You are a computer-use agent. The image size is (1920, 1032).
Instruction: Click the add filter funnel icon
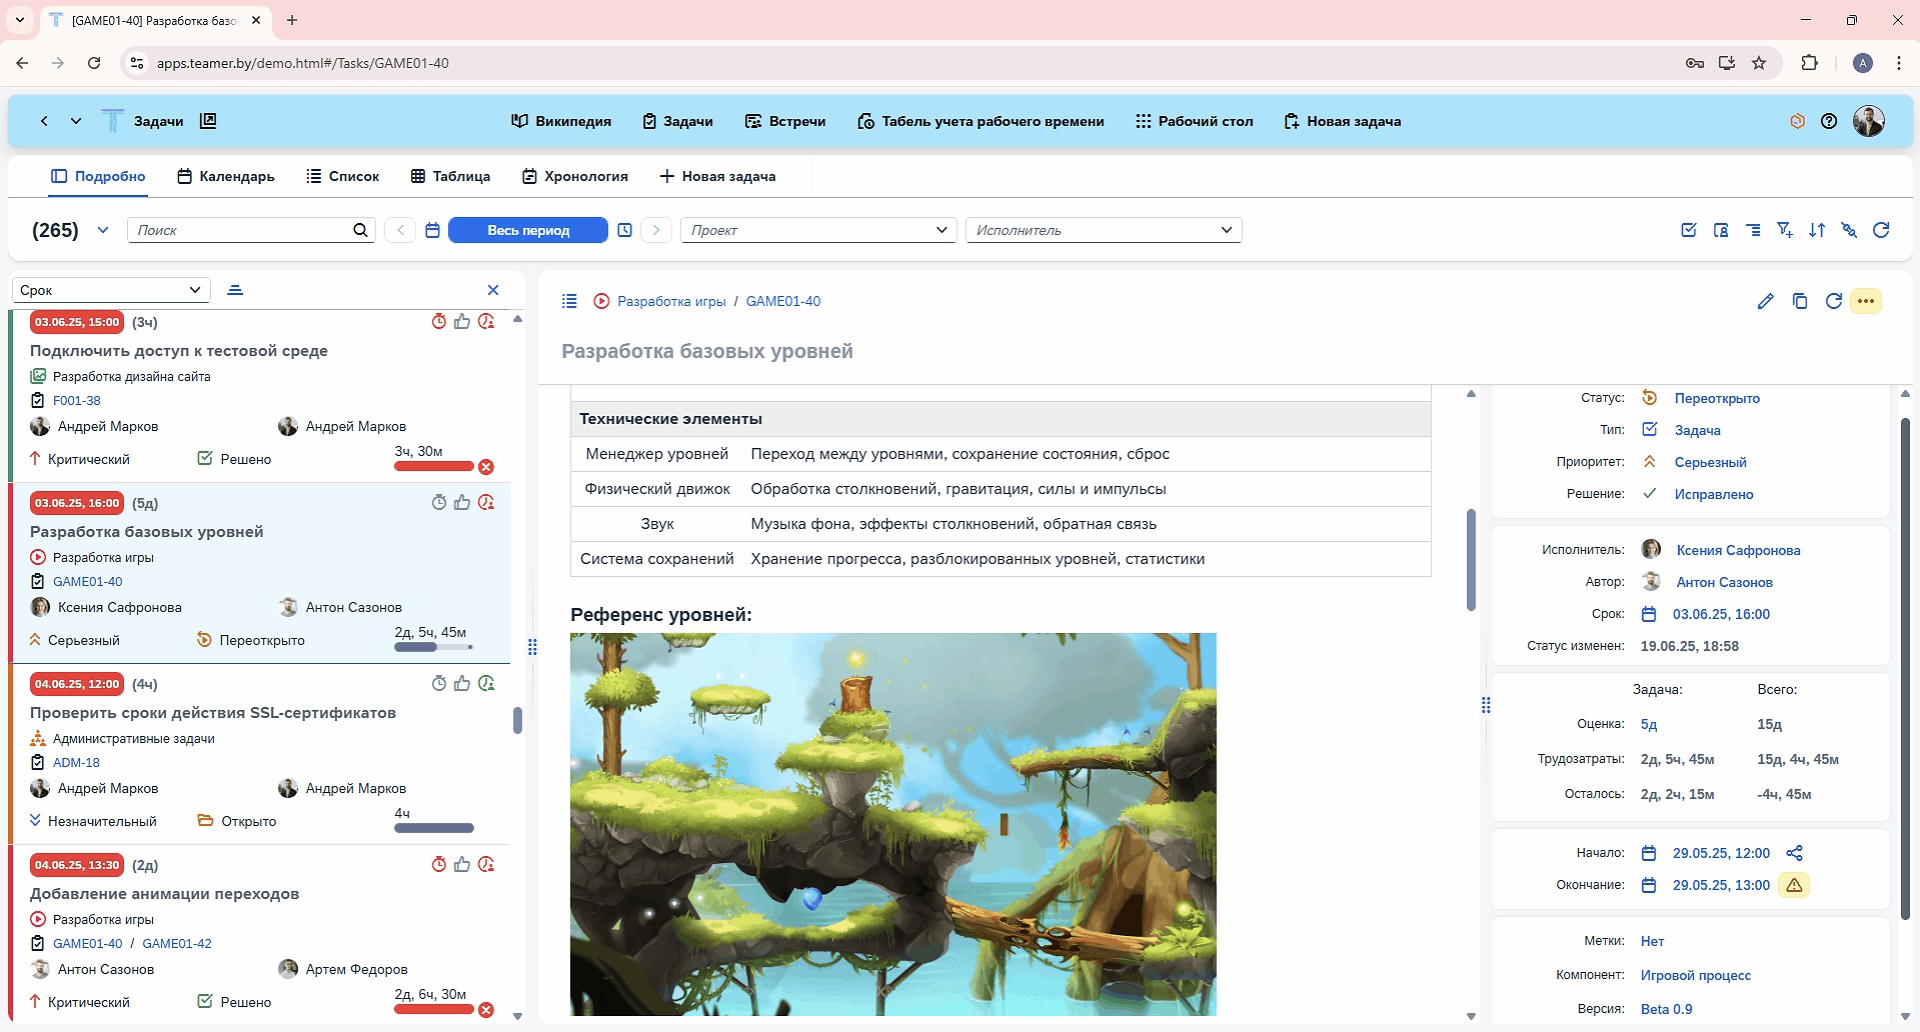[x=1784, y=230]
